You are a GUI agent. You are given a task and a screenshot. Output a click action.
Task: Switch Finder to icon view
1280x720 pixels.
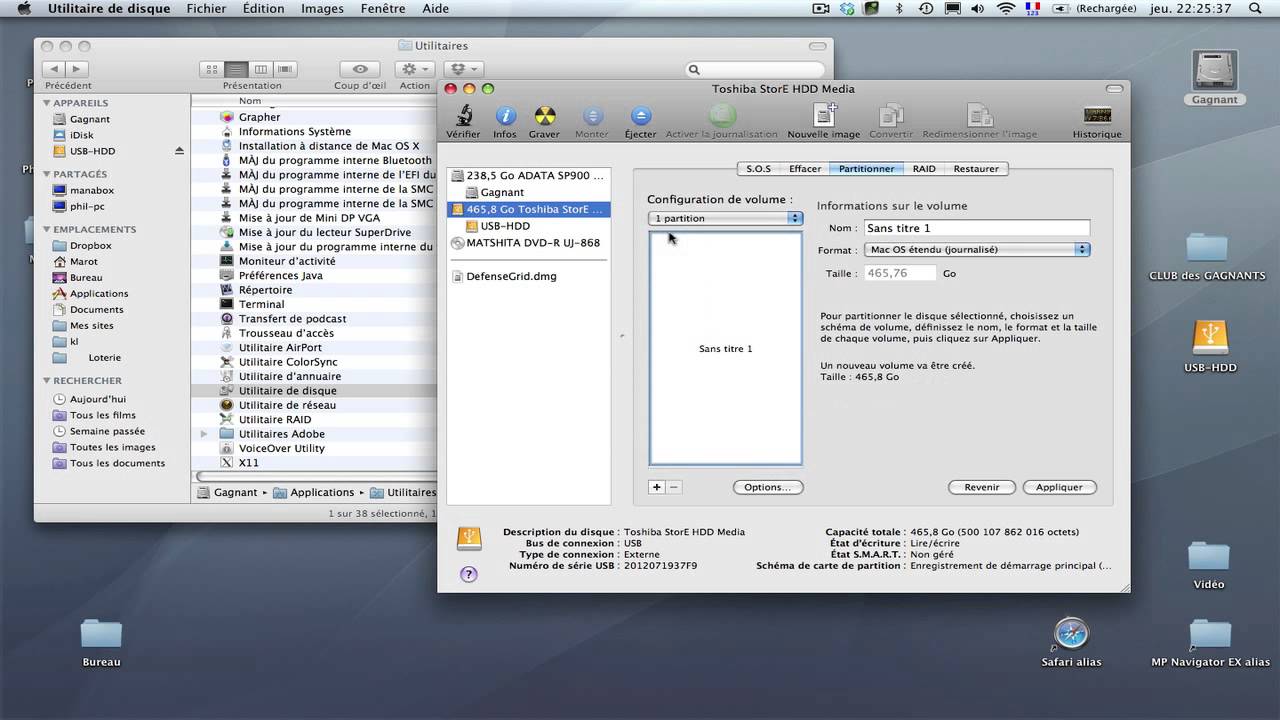click(211, 69)
